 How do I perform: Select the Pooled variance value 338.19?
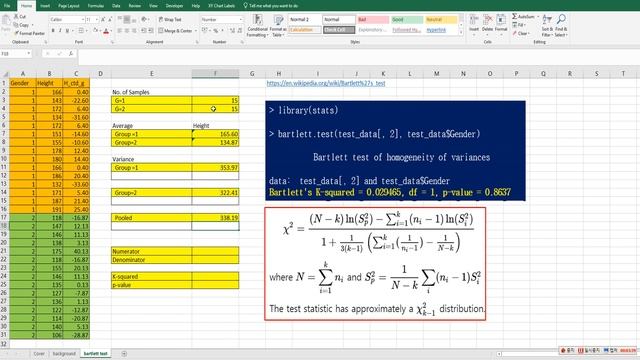click(216, 218)
